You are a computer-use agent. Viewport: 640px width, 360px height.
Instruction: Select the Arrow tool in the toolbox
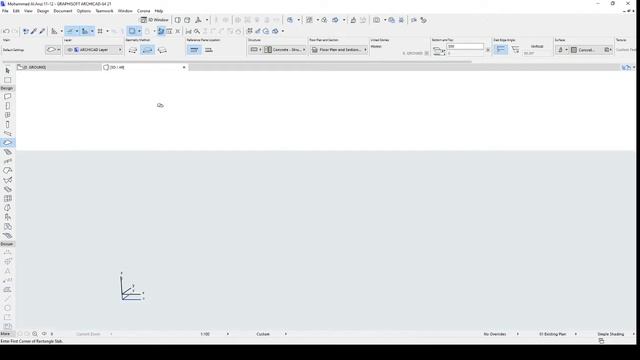pos(7,71)
